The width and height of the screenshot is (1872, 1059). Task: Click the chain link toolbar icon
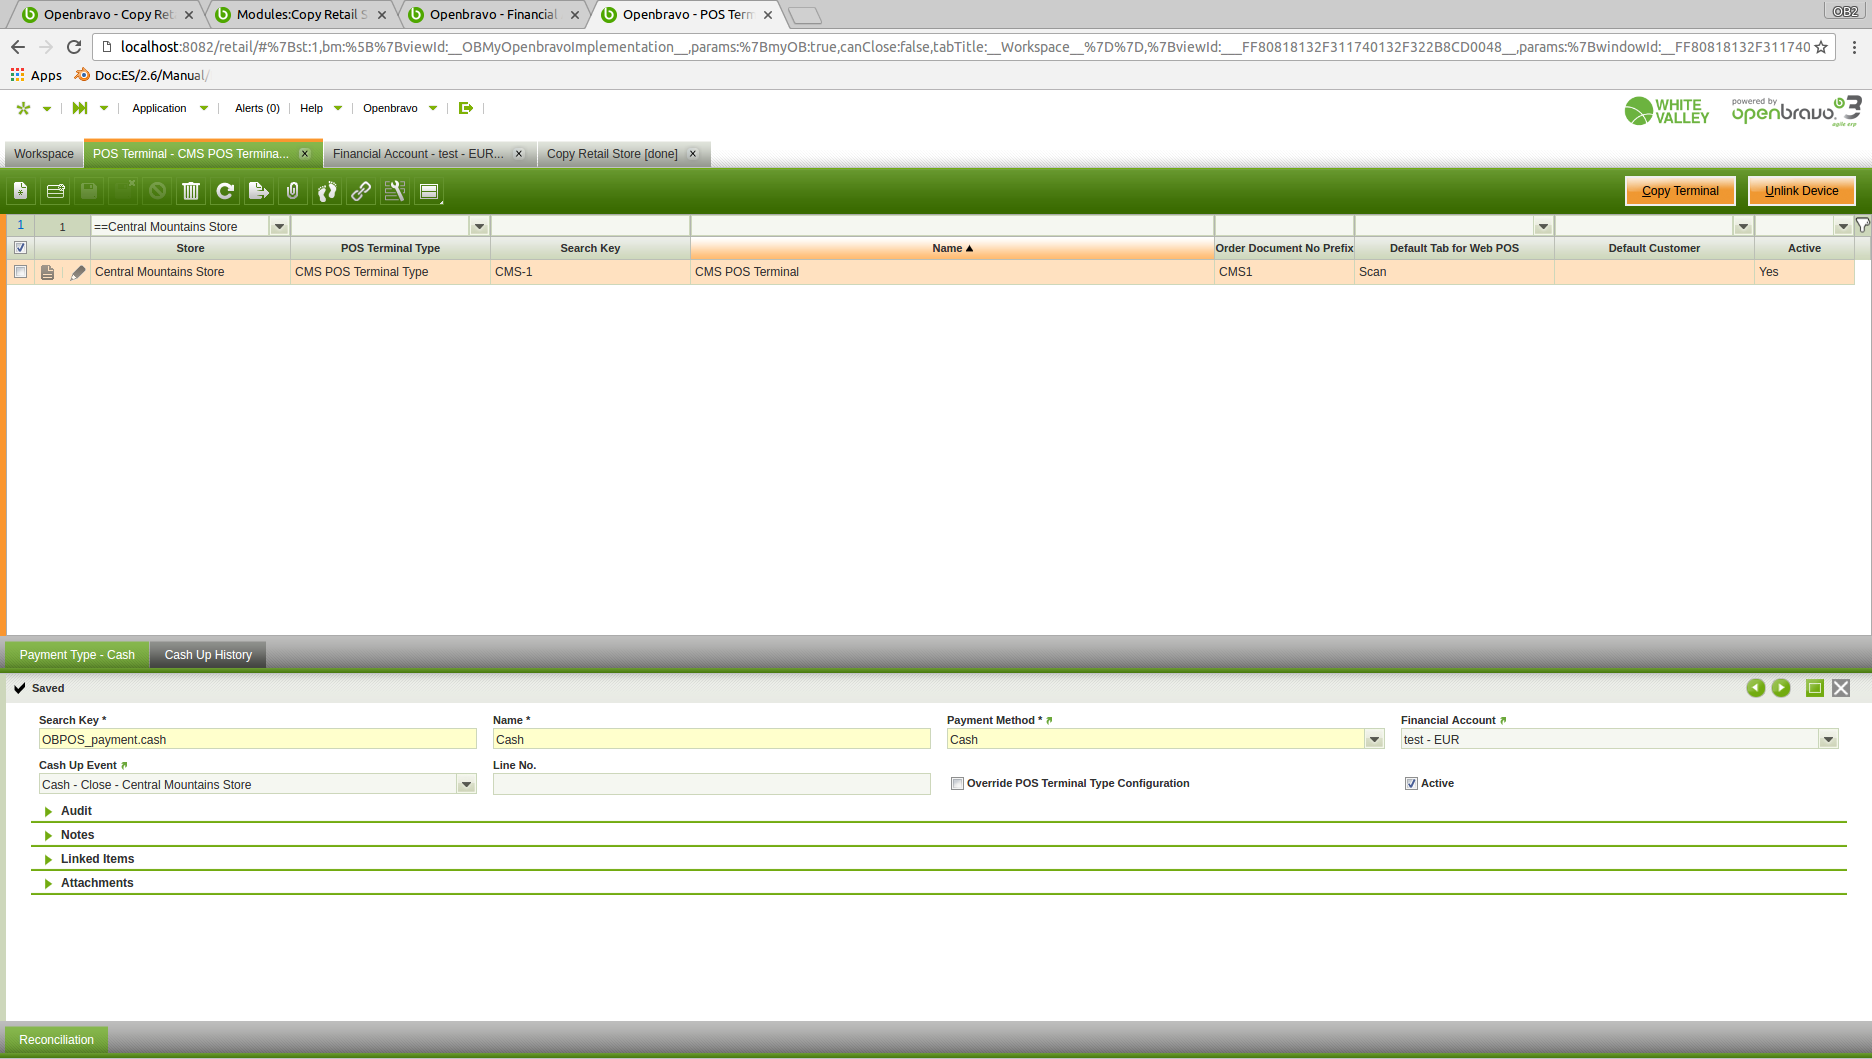click(x=361, y=191)
